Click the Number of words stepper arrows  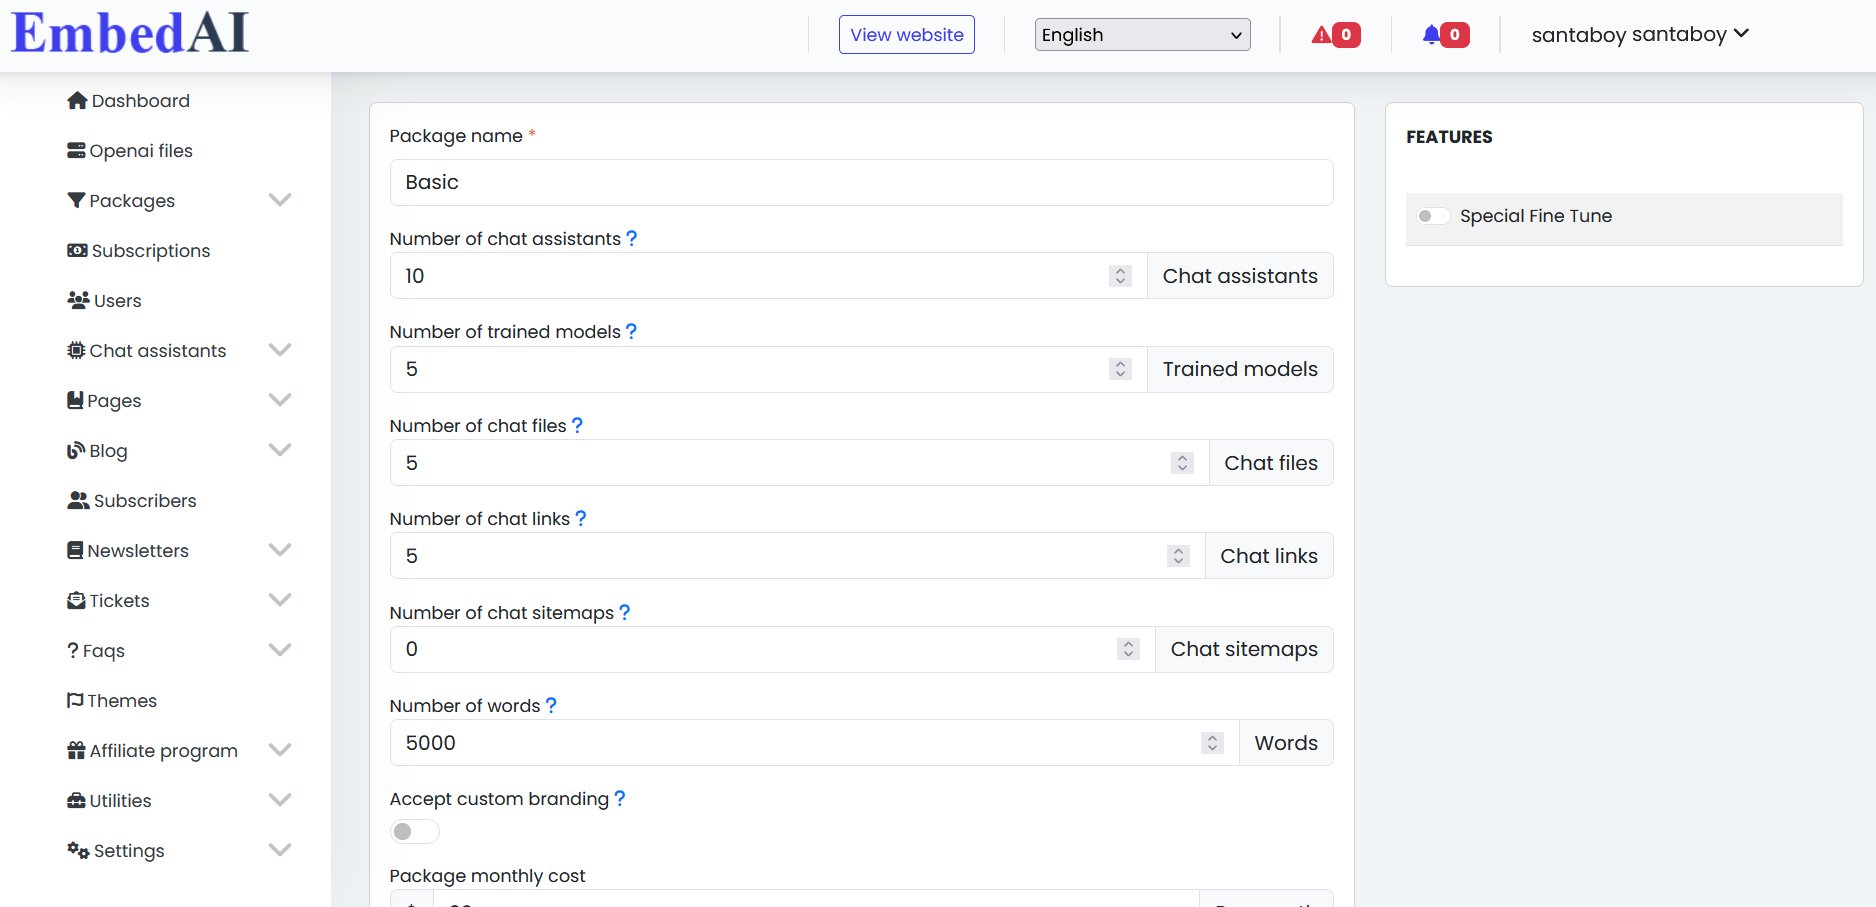pyautogui.click(x=1212, y=743)
